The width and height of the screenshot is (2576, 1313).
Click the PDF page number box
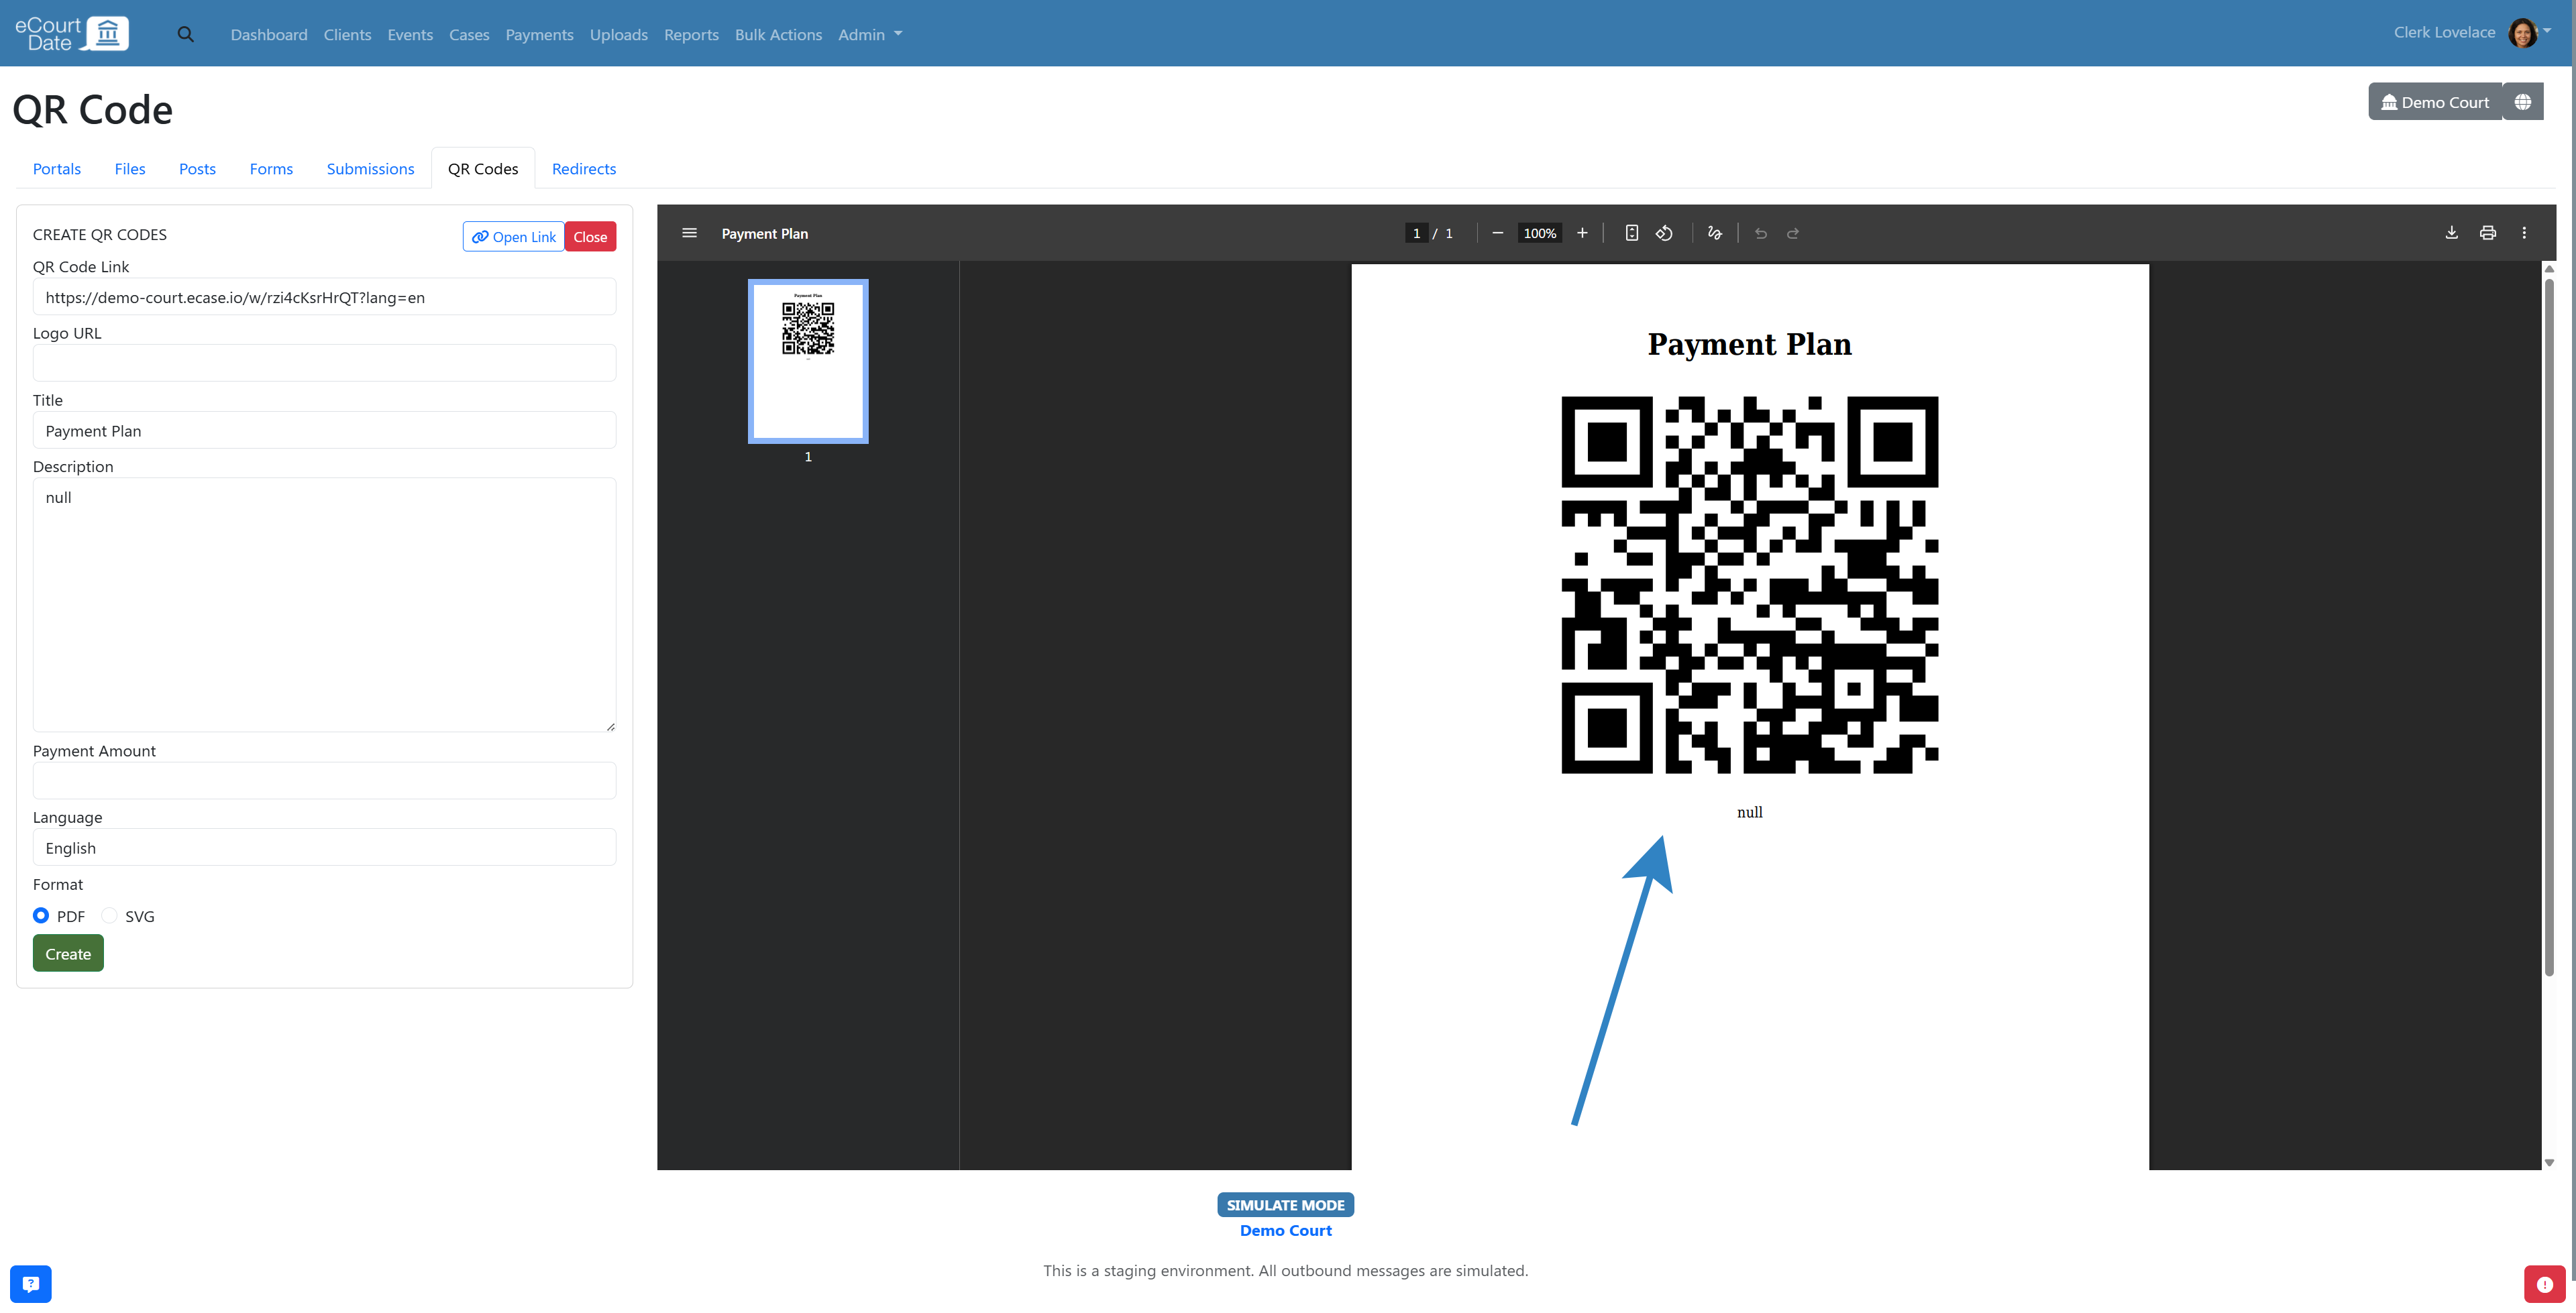(1416, 233)
